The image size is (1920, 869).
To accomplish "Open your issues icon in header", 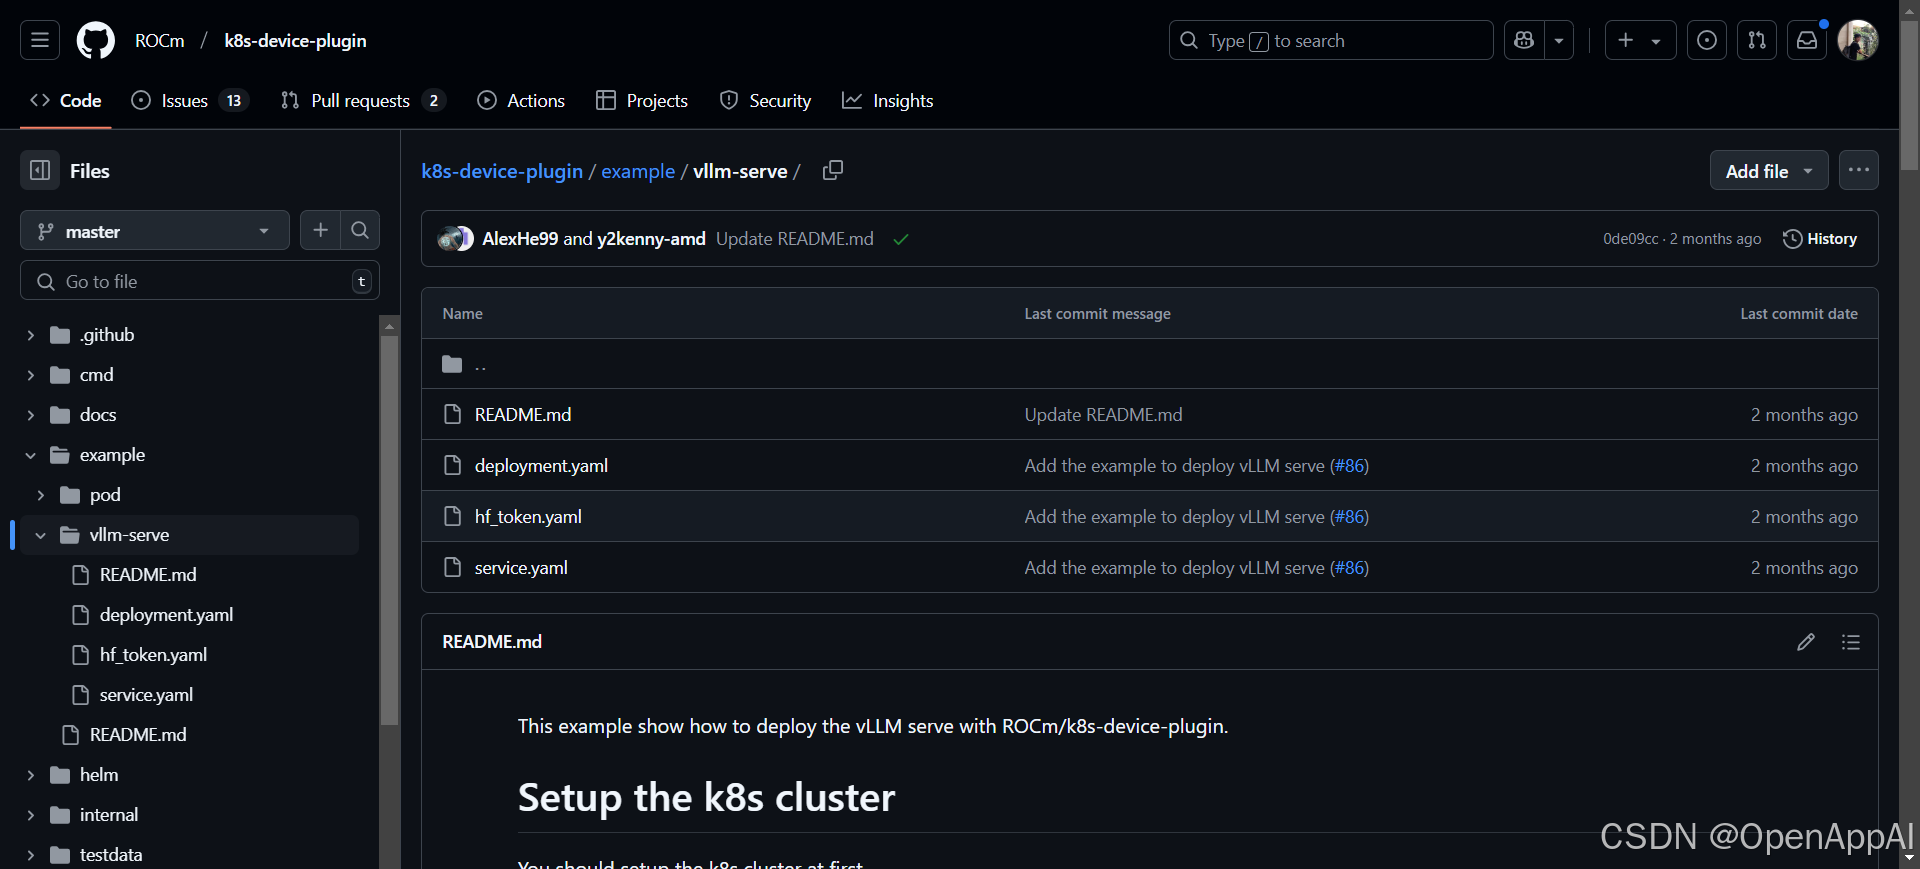I will click(1707, 40).
